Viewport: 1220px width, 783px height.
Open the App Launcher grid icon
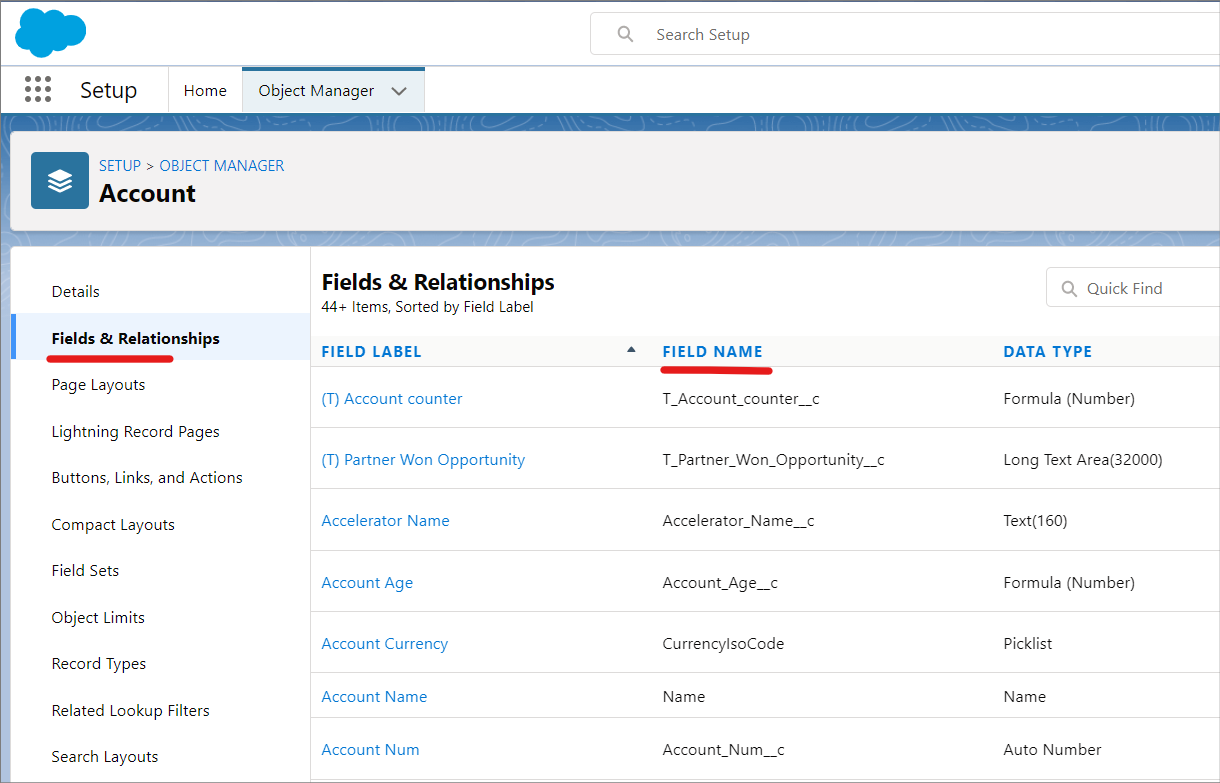point(37,89)
